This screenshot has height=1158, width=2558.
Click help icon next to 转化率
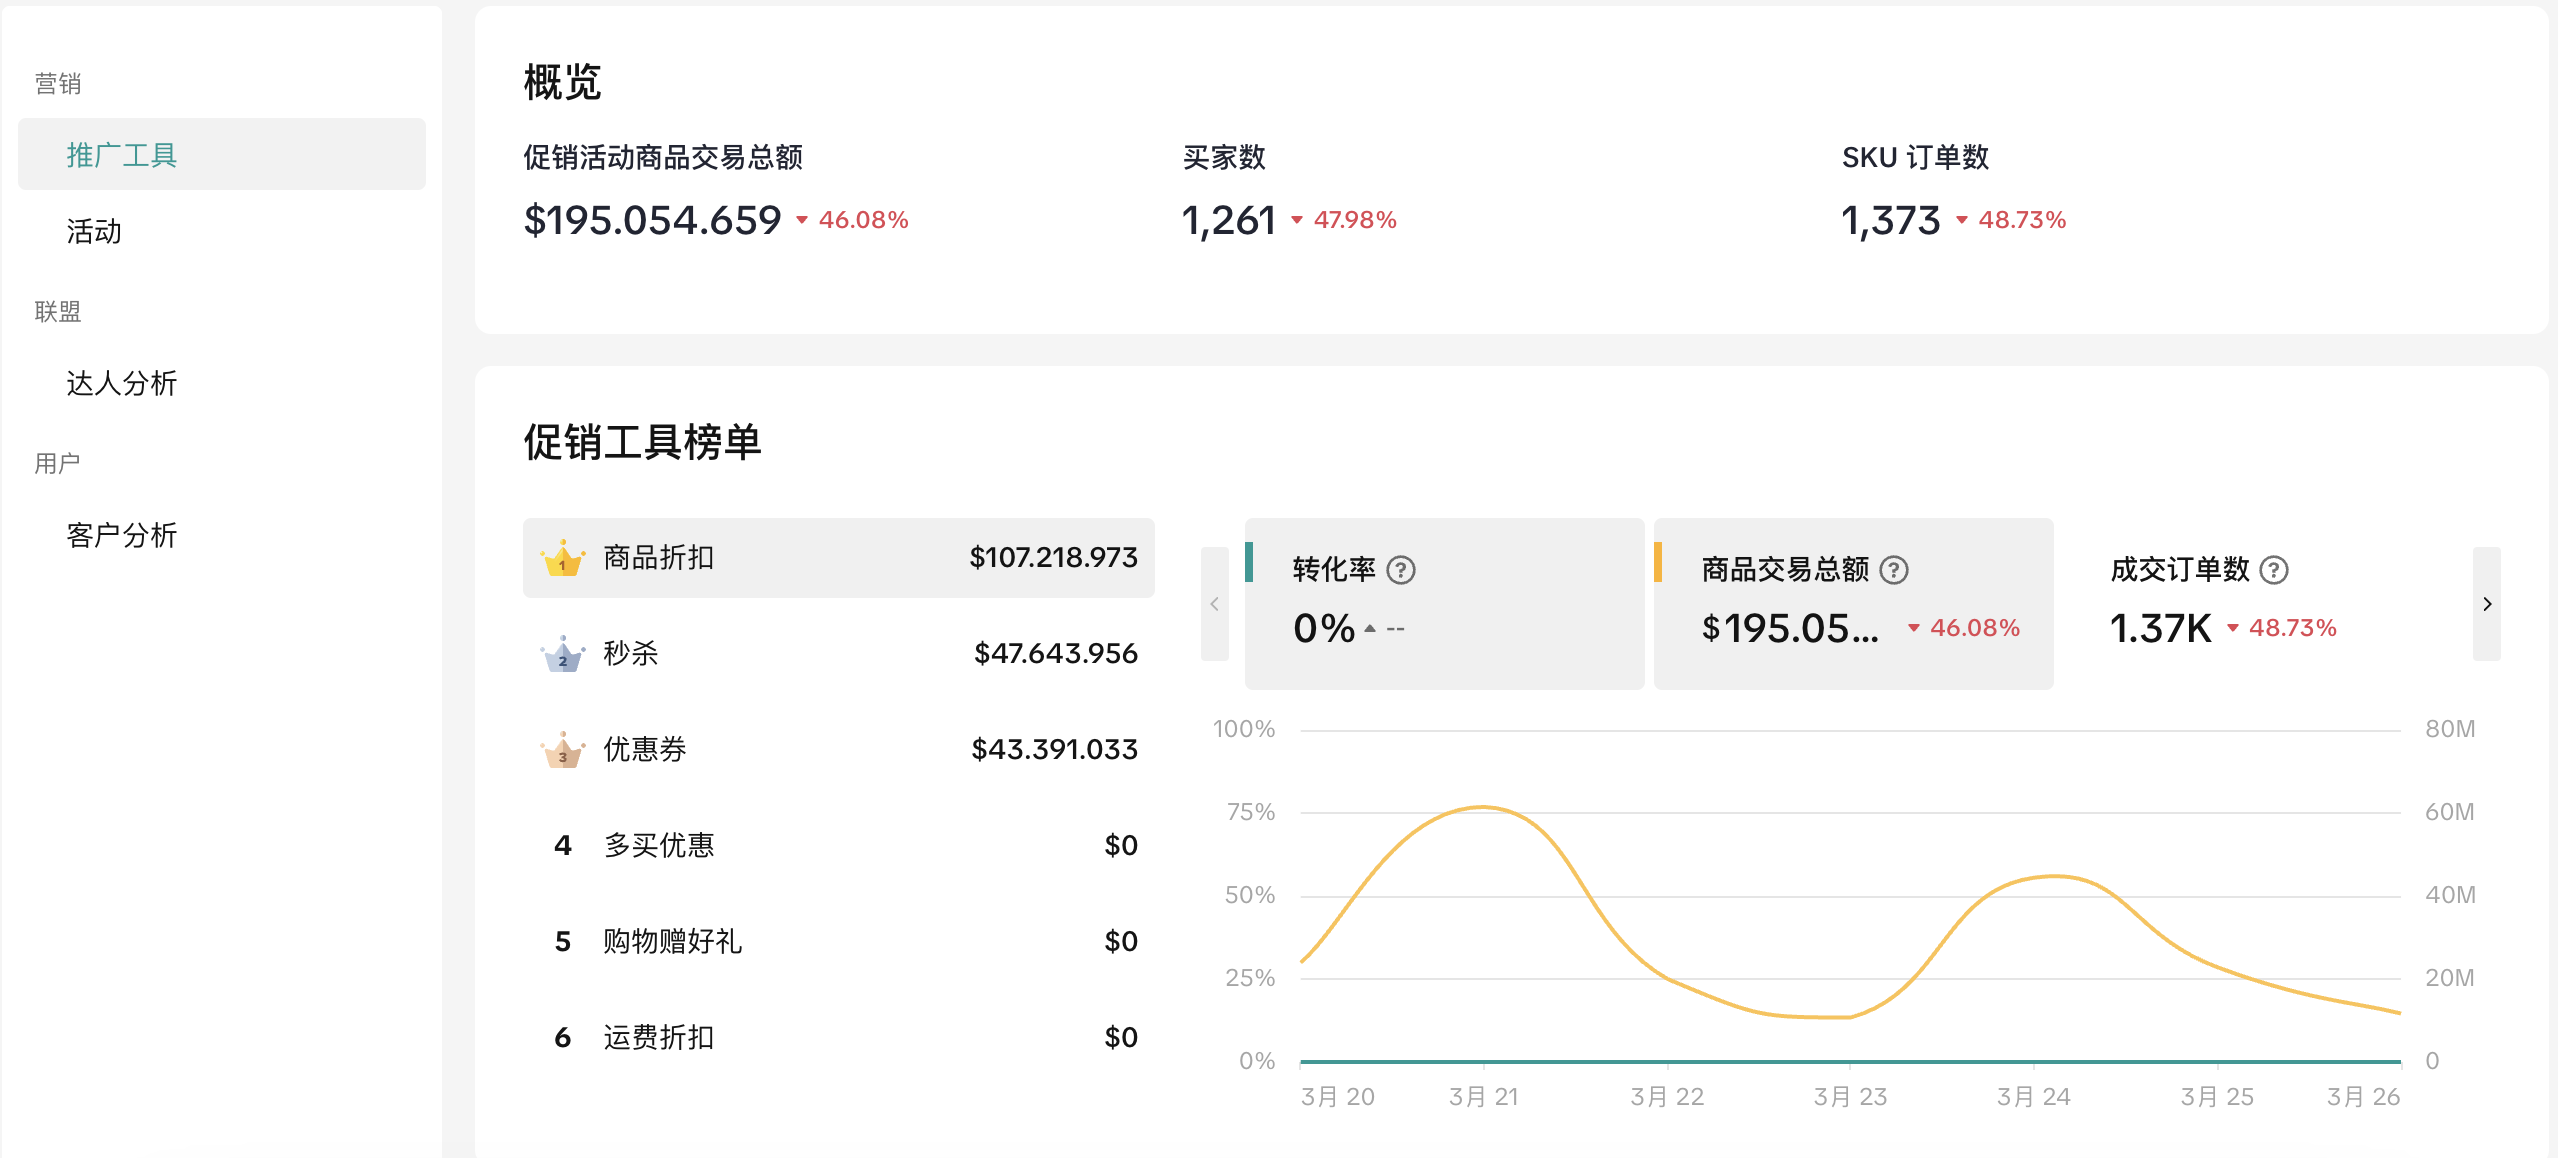pos(1401,570)
